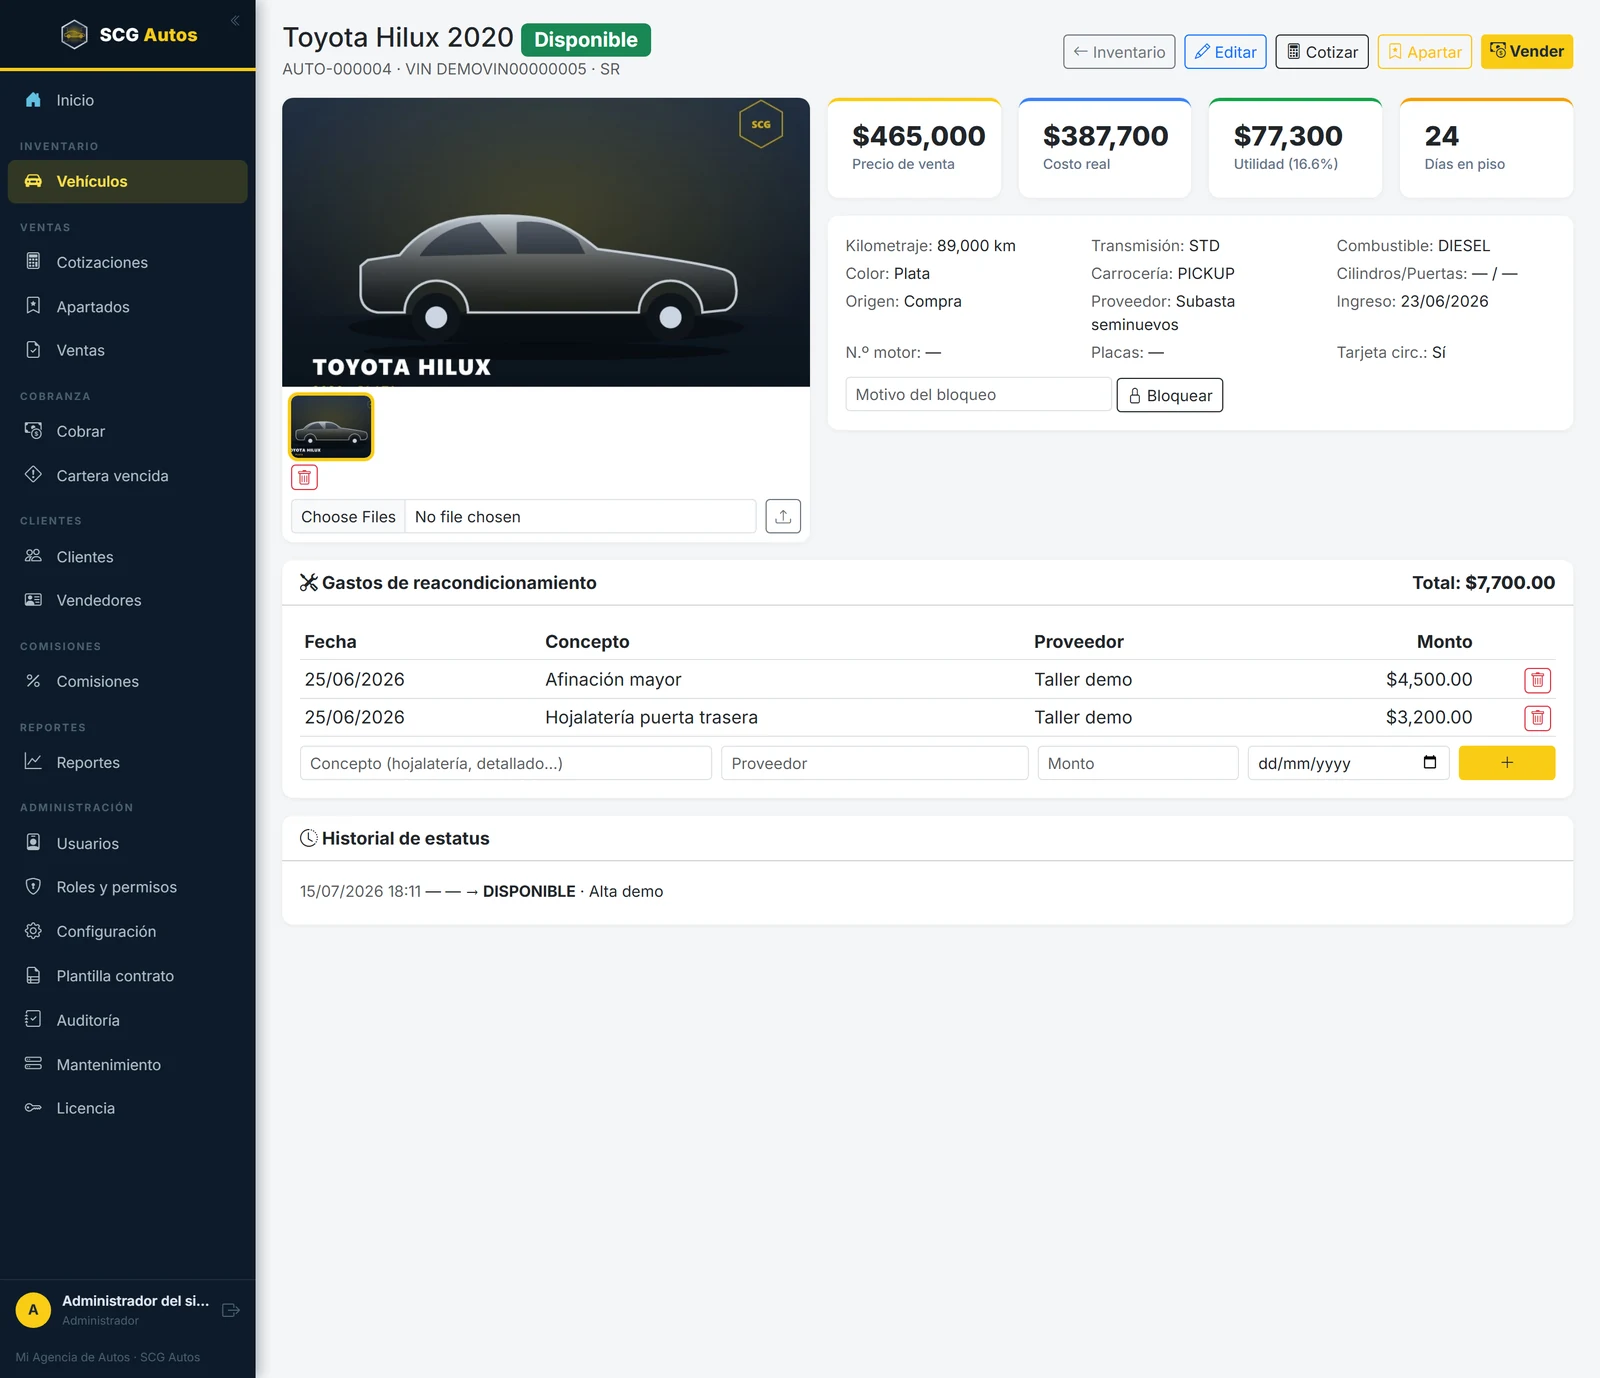Focus the Motivo del bloqueo field
The width and height of the screenshot is (1600, 1378).
pyautogui.click(x=978, y=395)
